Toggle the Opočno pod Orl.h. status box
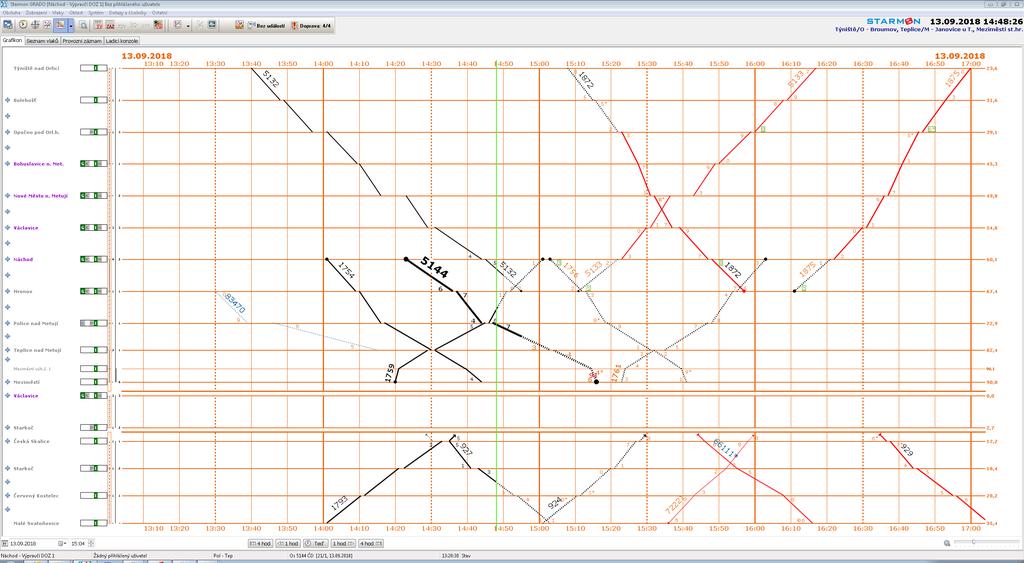 point(94,132)
